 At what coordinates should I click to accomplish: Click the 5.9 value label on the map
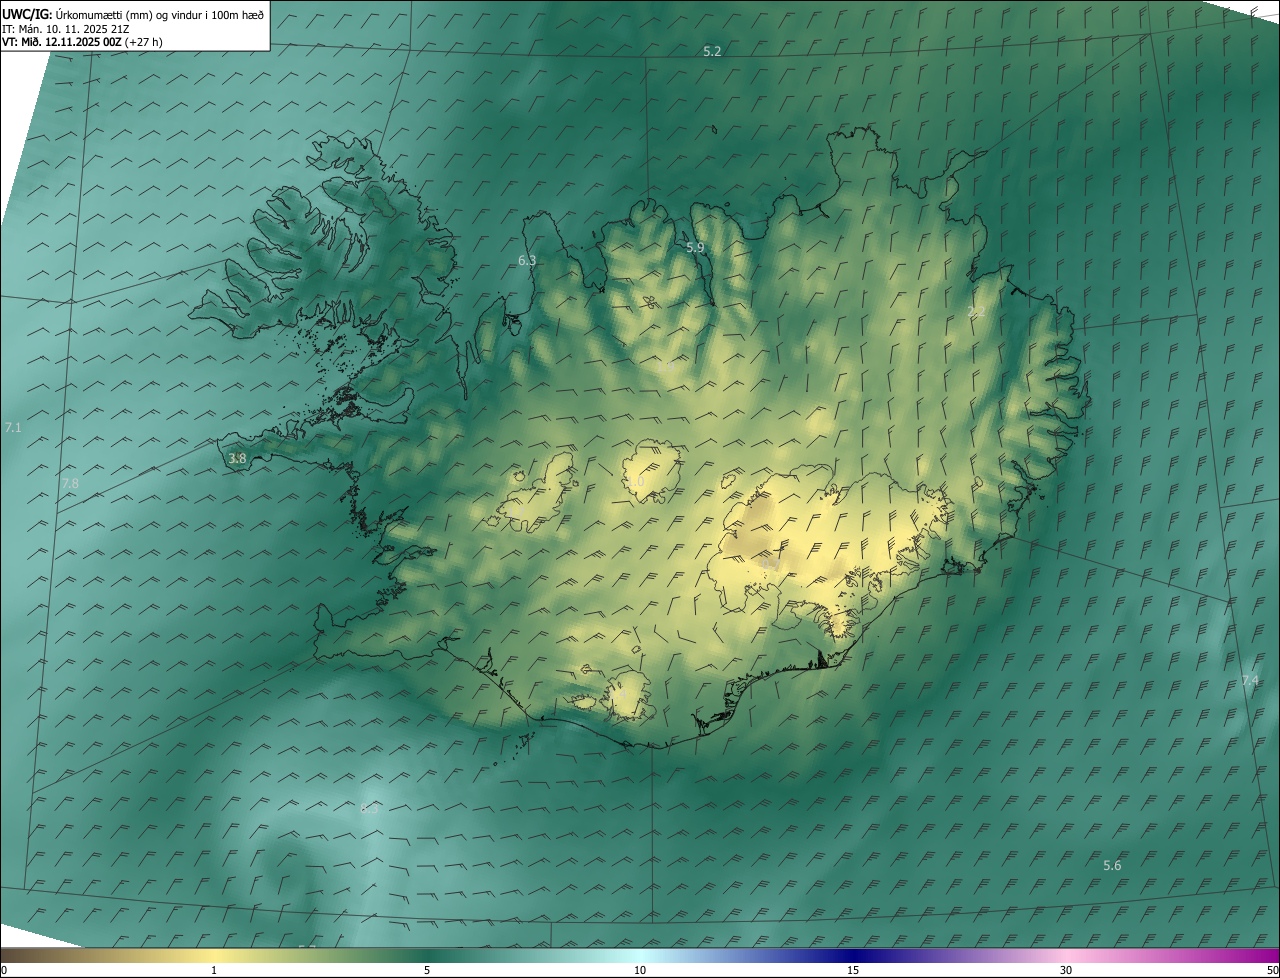pyautogui.click(x=695, y=247)
